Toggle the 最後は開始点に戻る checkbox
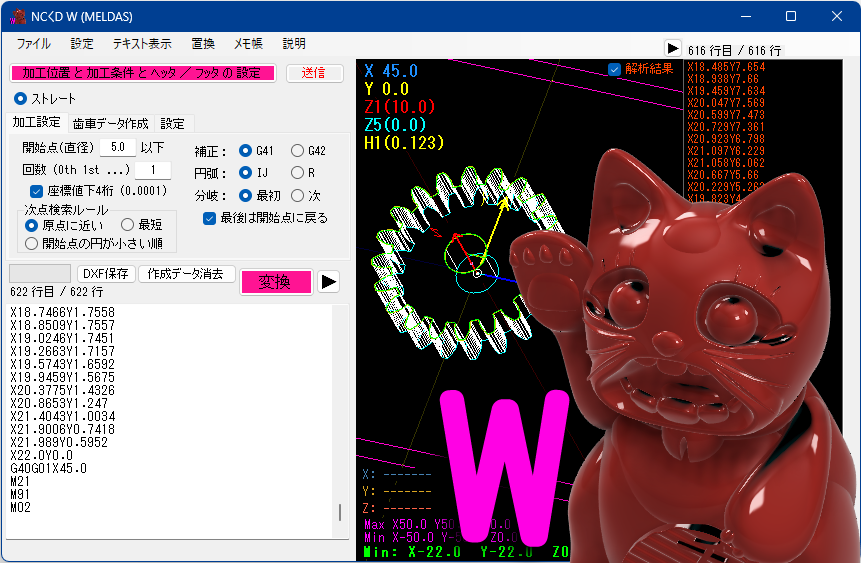The height and width of the screenshot is (563, 861). (209, 218)
